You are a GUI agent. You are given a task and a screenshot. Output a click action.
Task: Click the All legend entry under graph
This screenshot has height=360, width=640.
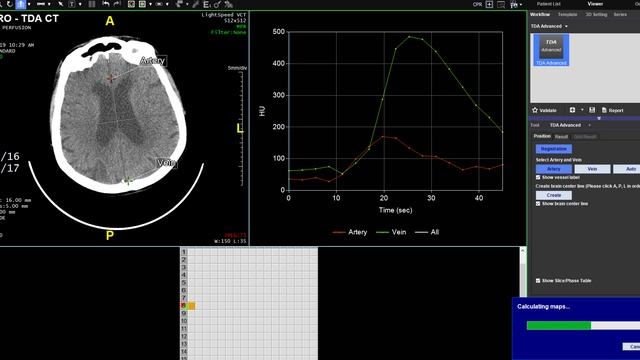[427, 232]
